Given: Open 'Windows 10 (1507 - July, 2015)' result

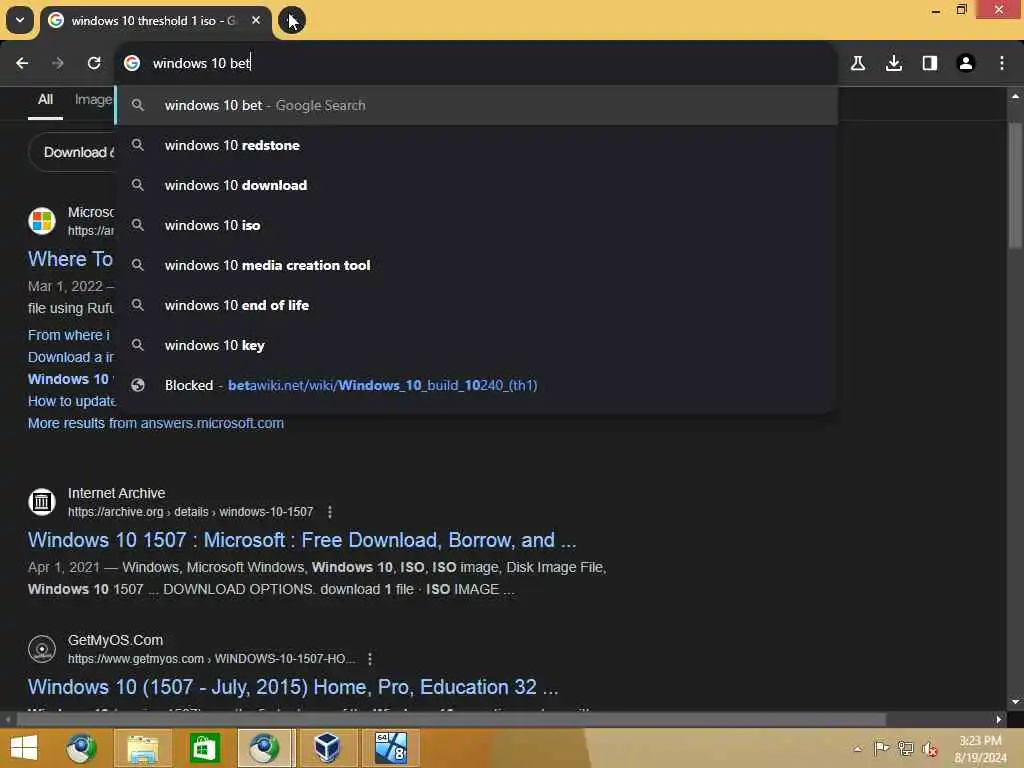Looking at the screenshot, I should tap(293, 687).
